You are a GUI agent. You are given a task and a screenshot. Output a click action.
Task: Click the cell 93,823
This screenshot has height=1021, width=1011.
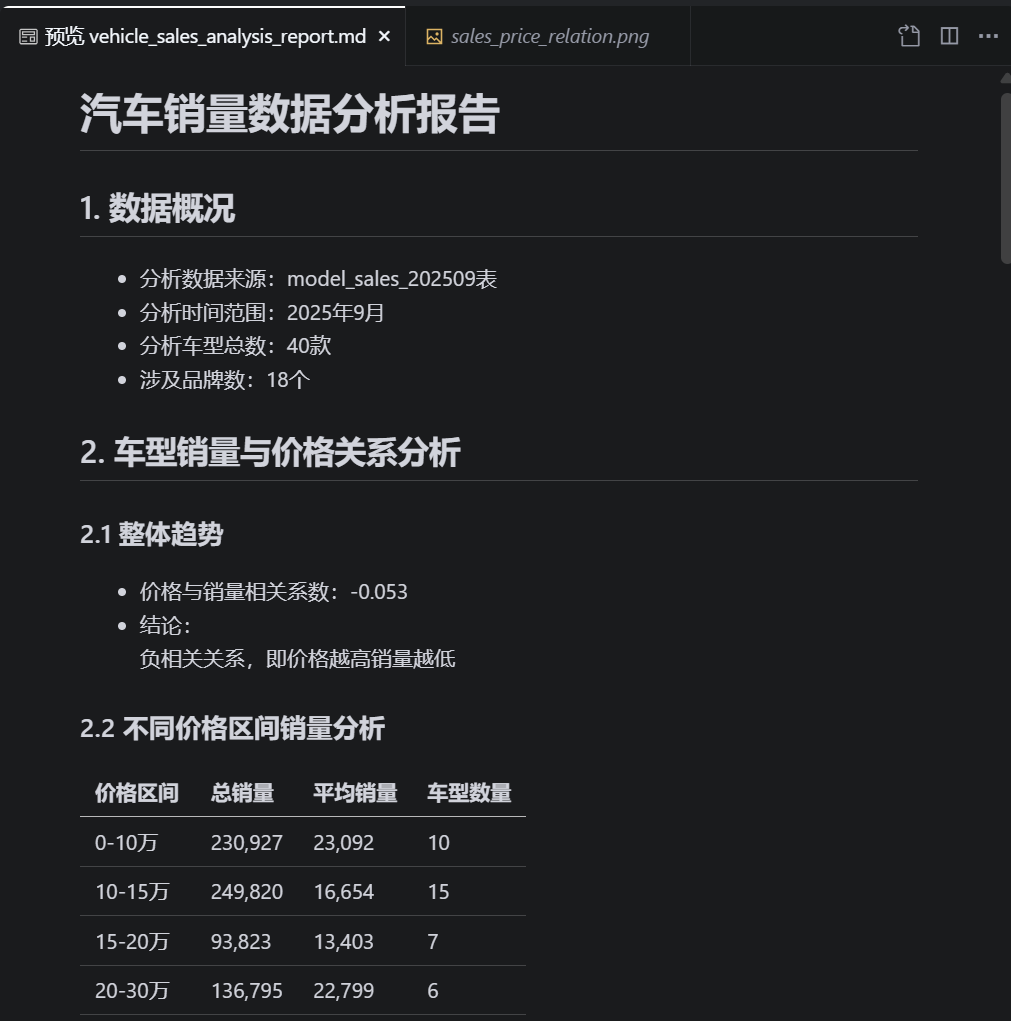[x=241, y=942]
